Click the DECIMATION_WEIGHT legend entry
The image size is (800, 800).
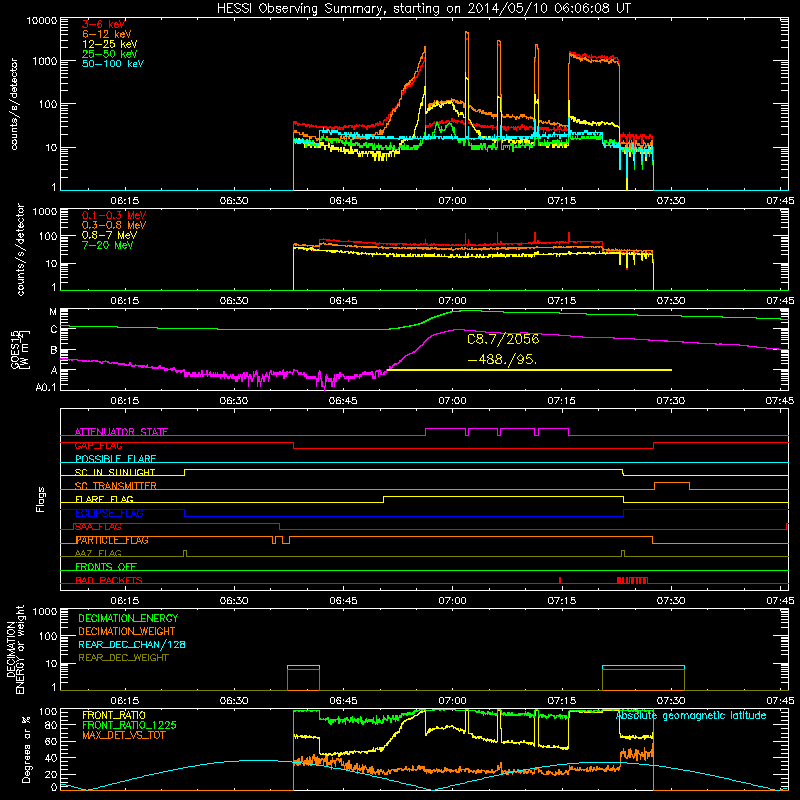(127, 631)
